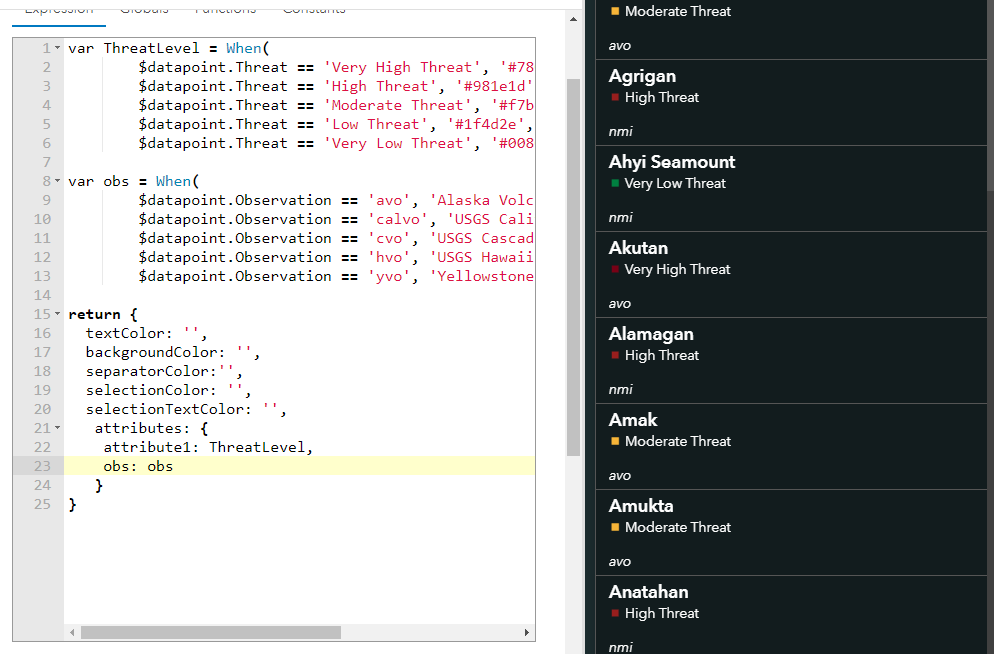Select the Anatahan list item
Screen dimensions: 994x654
(x=791, y=615)
